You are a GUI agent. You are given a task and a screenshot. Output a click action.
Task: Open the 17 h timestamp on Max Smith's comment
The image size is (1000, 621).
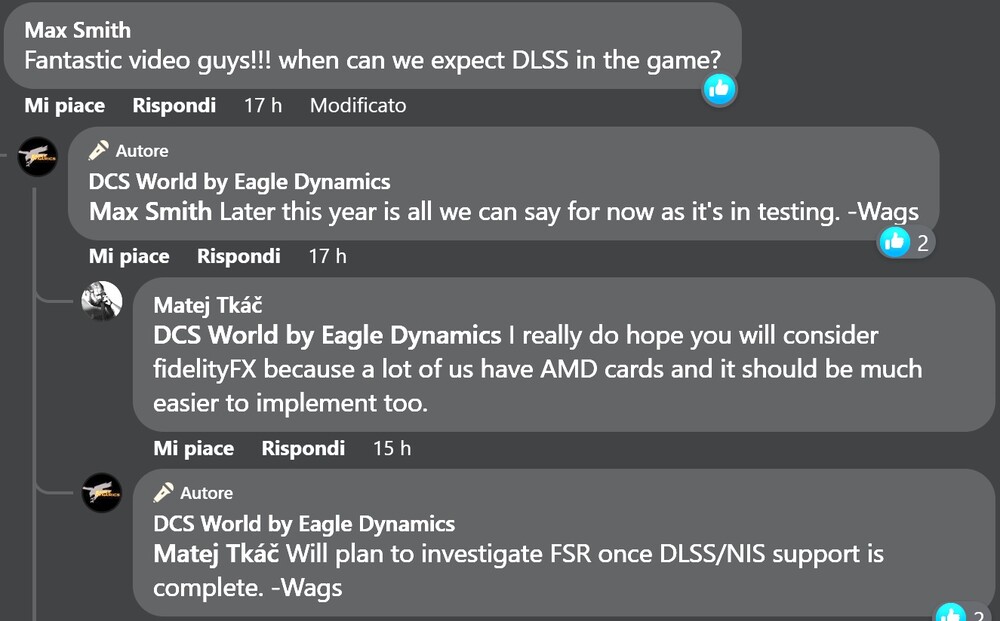pyautogui.click(x=263, y=105)
